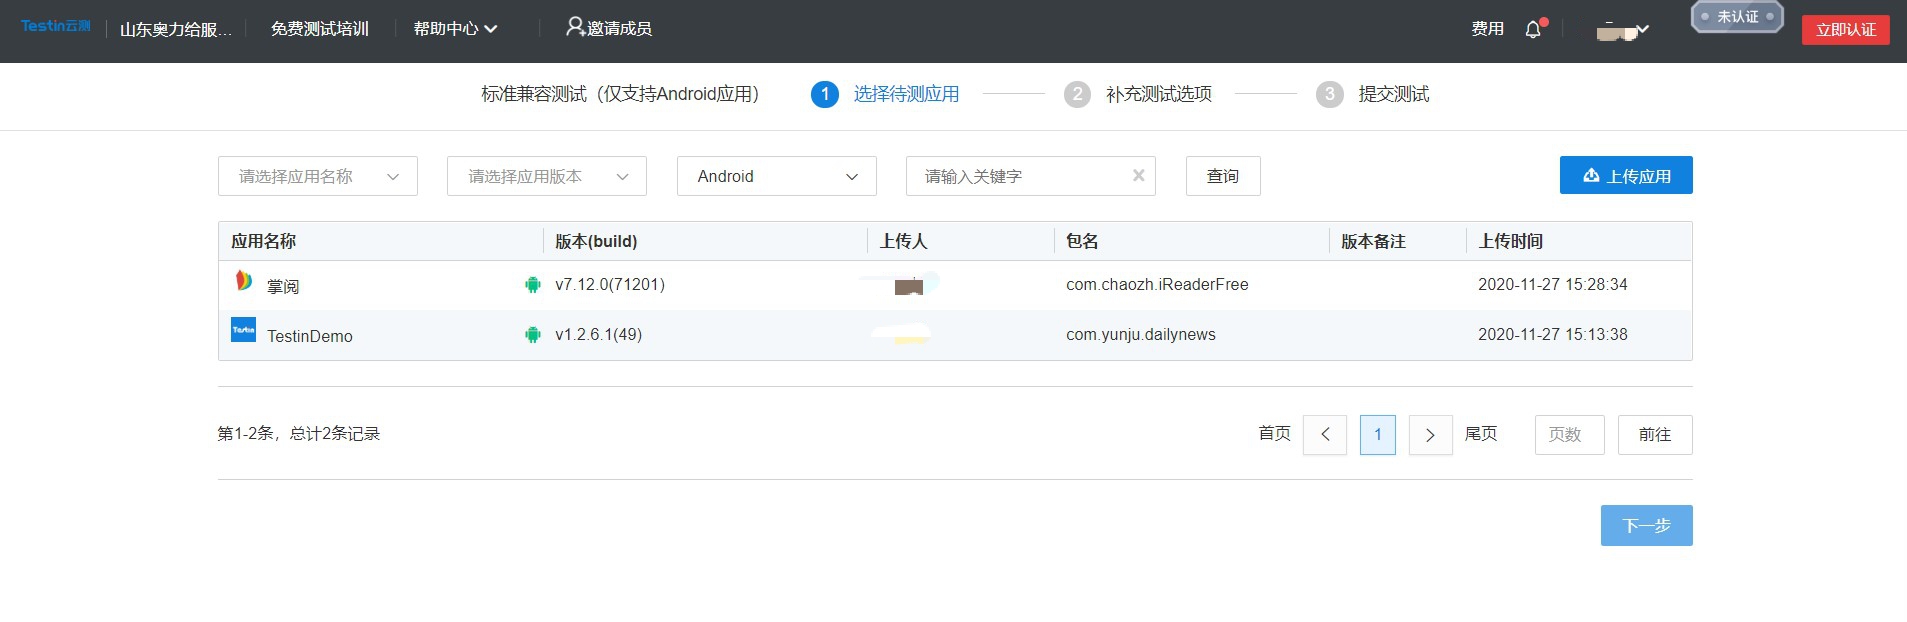Image resolution: width=1907 pixels, height=622 pixels.
Task: Select step 选择待测应用
Action: pyautogui.click(x=906, y=94)
